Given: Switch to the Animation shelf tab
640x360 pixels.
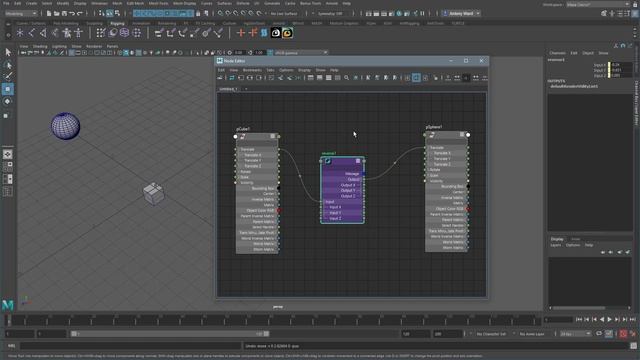Looking at the screenshot, I should pyautogui.click(x=141, y=23).
